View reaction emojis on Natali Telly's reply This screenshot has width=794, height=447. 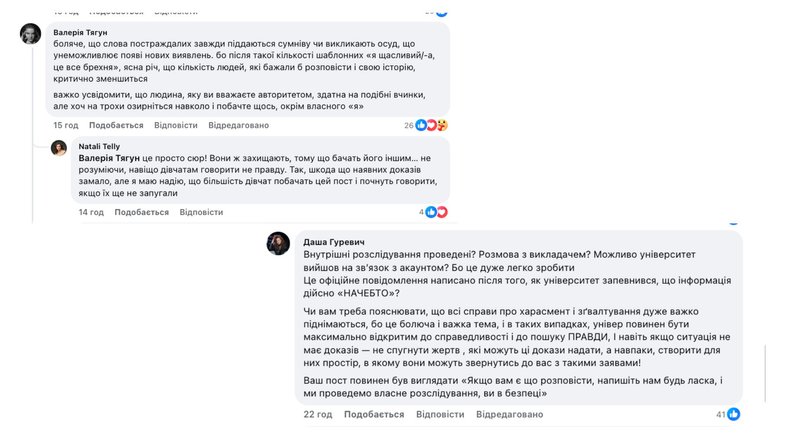(x=436, y=212)
